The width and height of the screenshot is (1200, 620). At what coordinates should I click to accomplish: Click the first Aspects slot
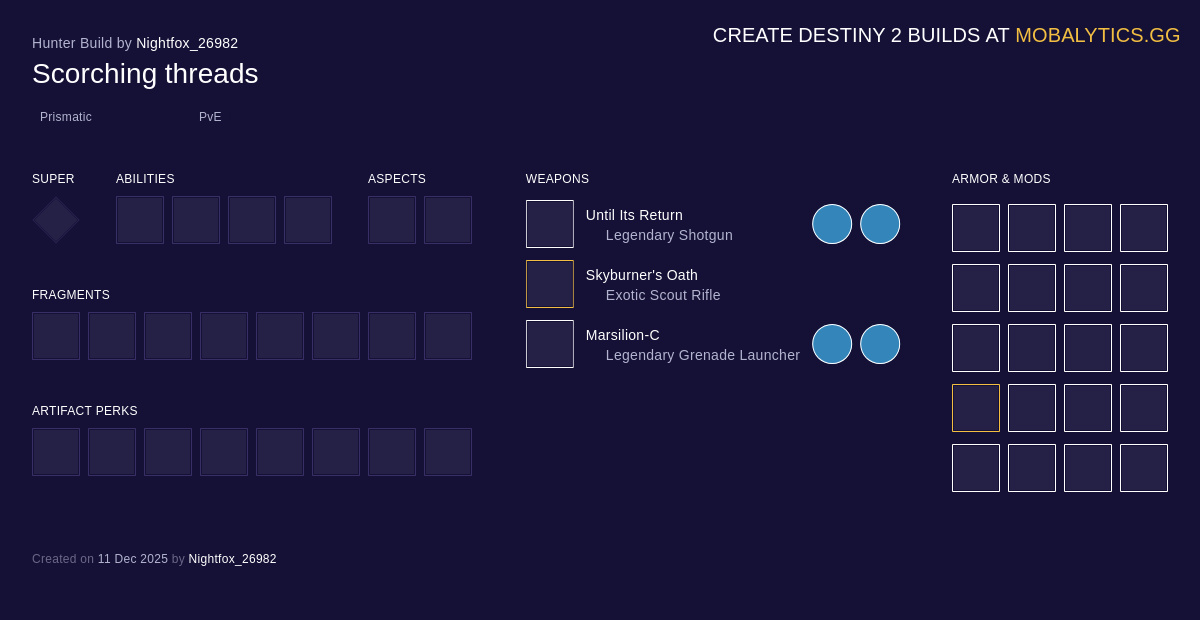pos(392,220)
